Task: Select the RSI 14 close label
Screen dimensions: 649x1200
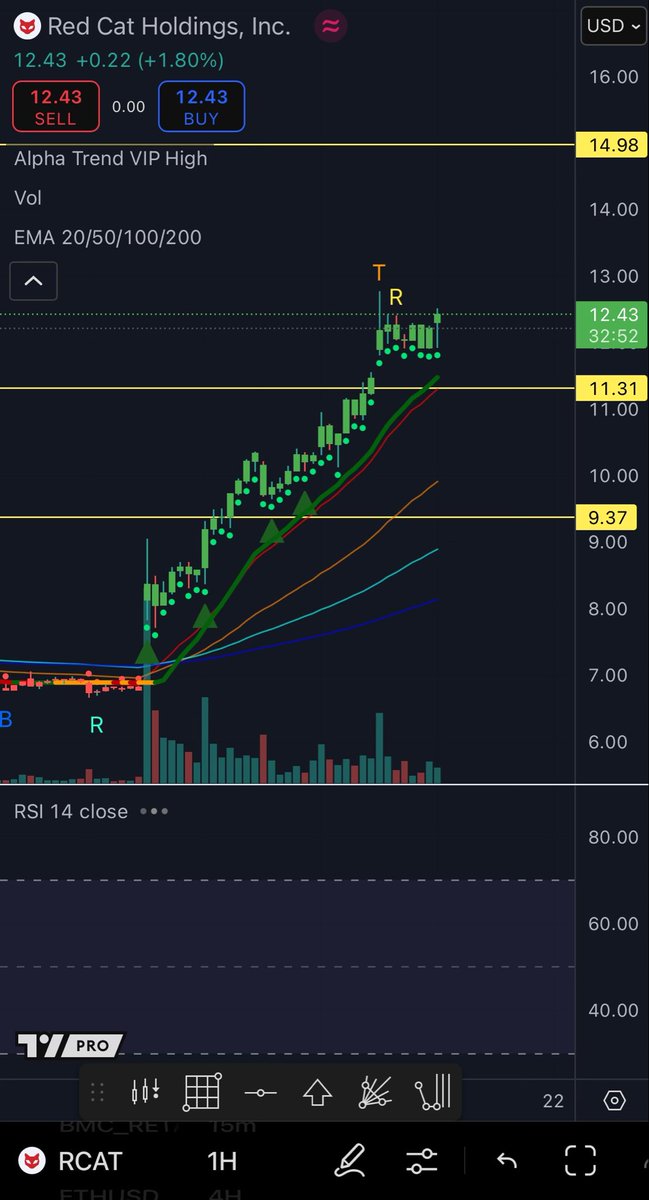Action: pos(71,811)
